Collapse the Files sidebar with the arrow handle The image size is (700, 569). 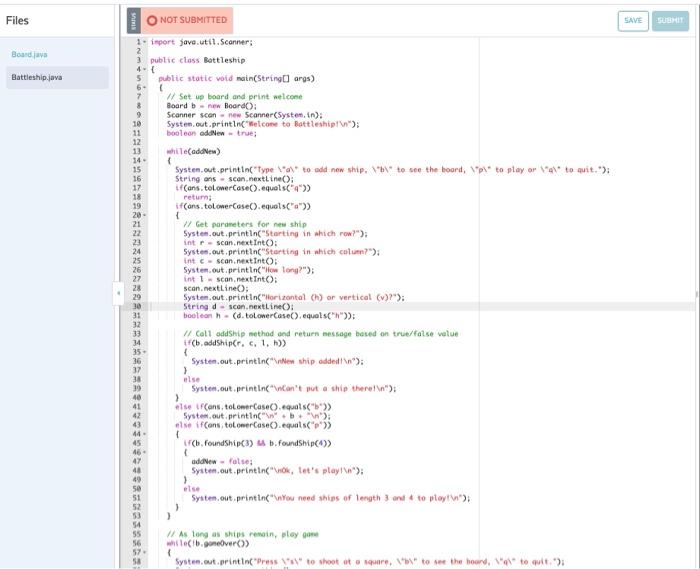point(118,293)
